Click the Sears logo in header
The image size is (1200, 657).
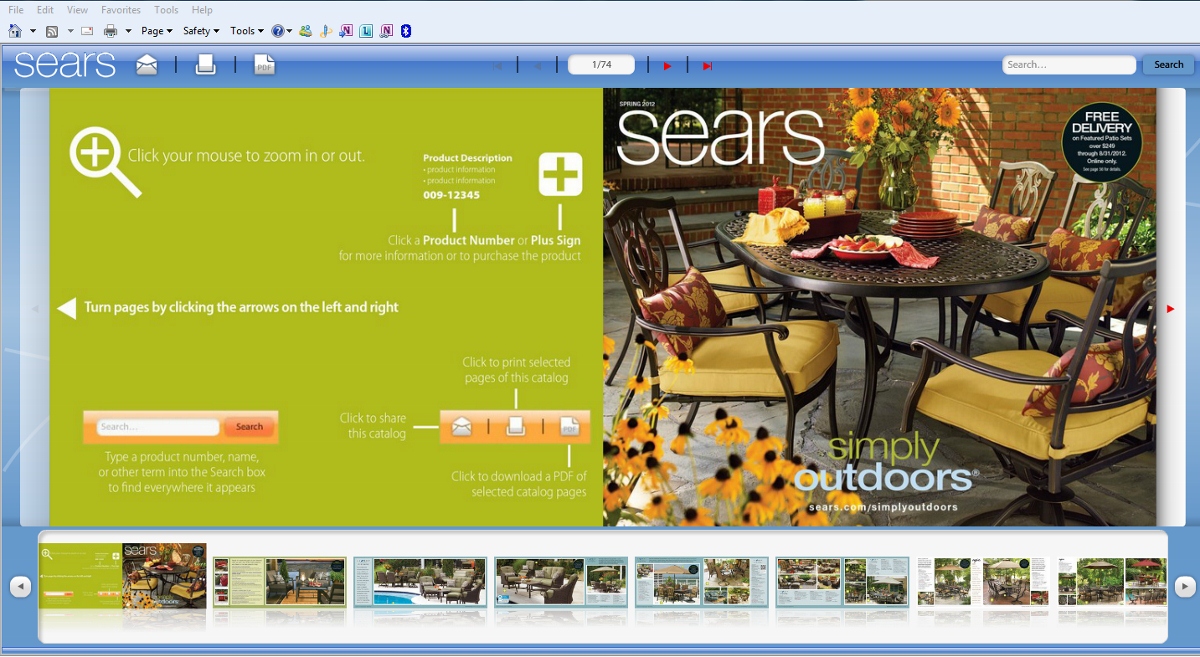click(65, 64)
